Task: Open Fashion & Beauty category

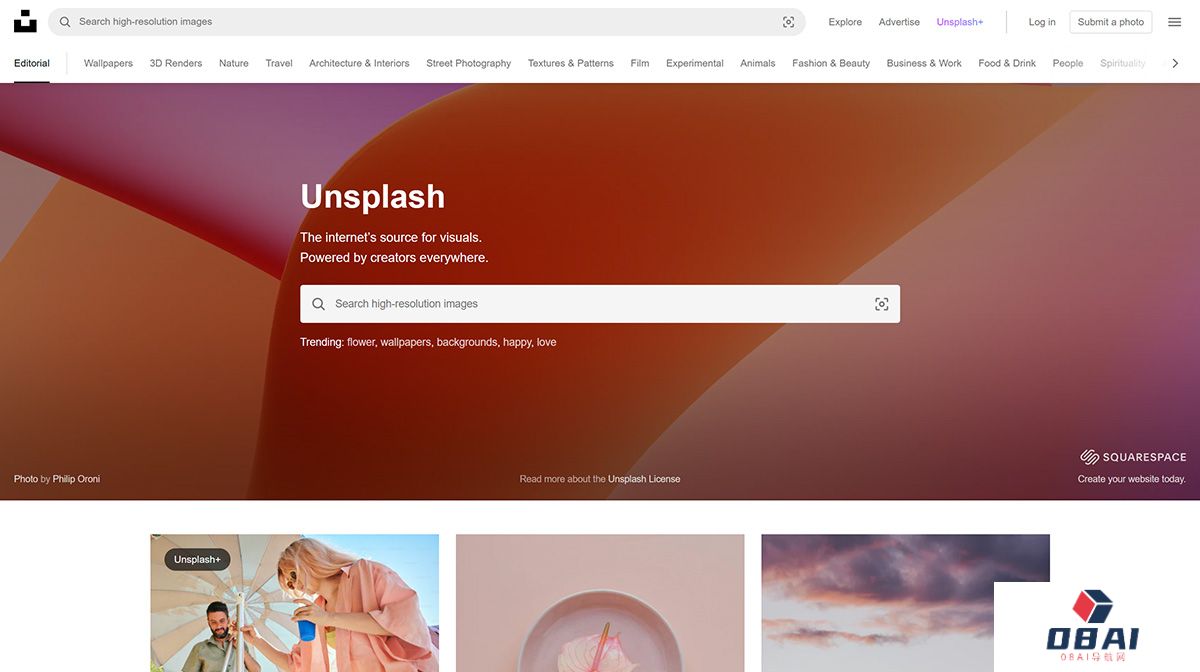Action: coord(831,63)
